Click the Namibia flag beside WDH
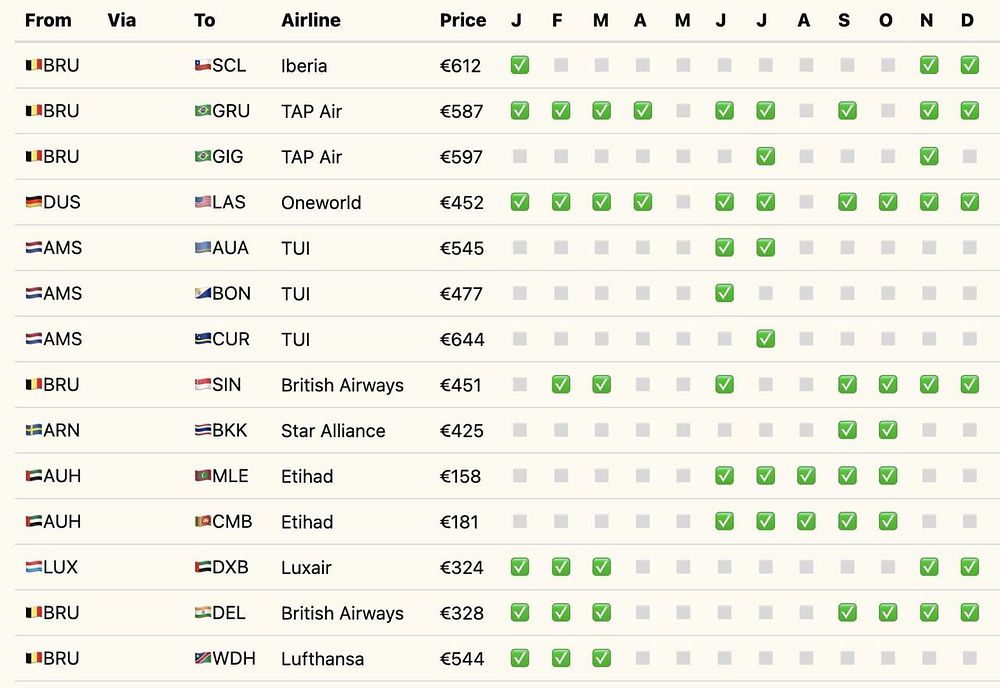The width and height of the screenshot is (1000, 688). (202, 659)
